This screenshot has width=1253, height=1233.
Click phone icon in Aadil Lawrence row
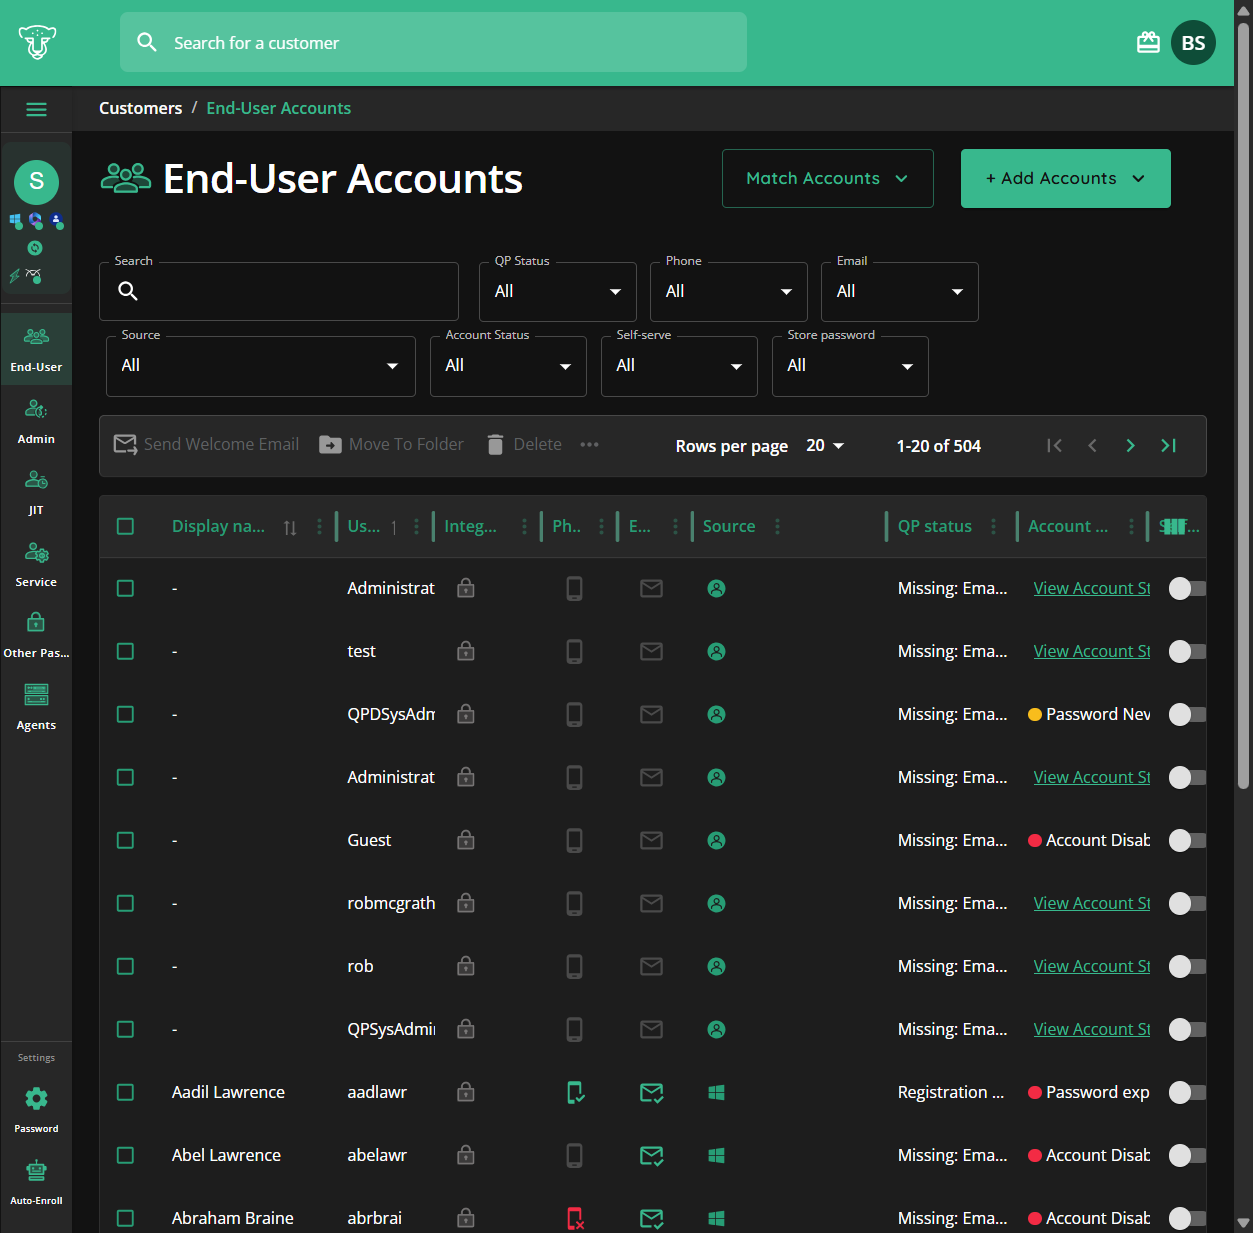coord(575,1092)
